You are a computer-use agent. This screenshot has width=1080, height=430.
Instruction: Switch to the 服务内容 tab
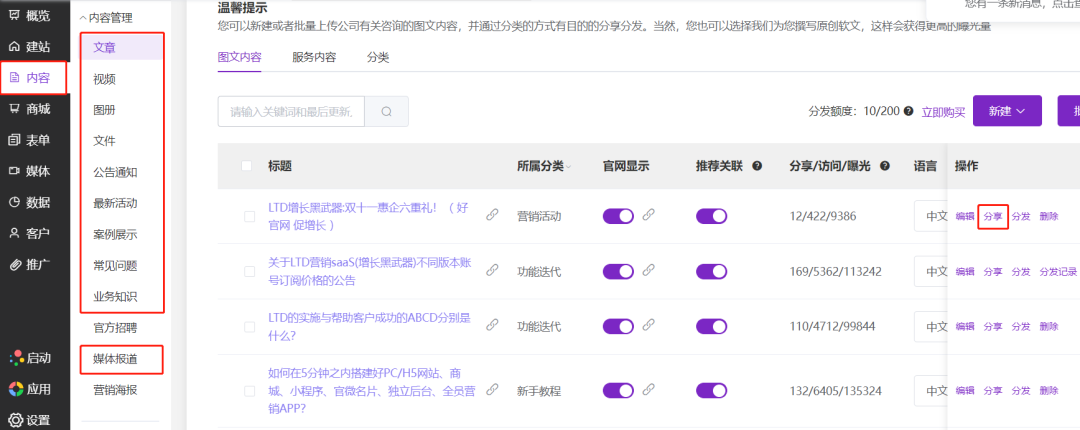click(314, 57)
